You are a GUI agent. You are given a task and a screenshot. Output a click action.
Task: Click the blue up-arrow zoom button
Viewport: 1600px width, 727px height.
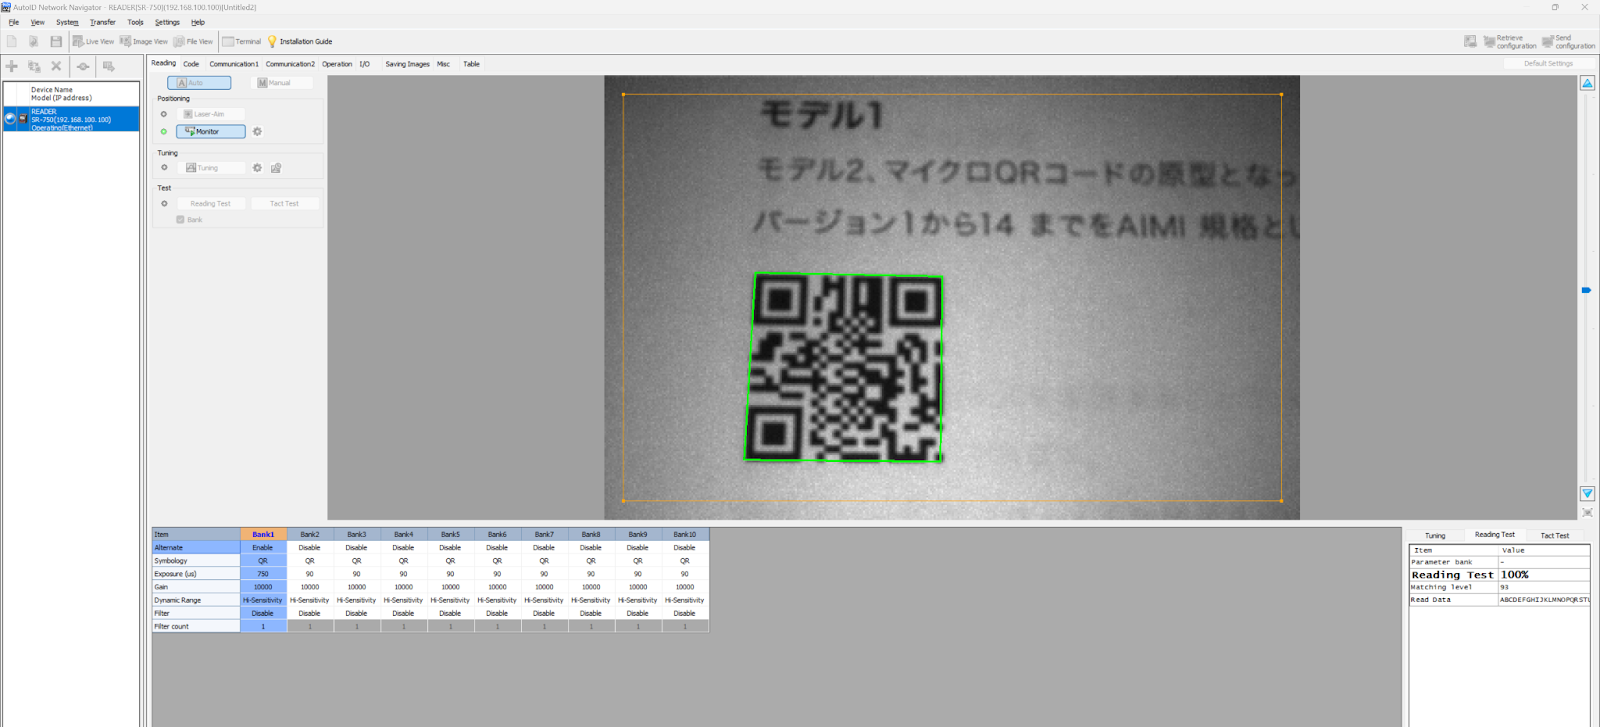point(1587,83)
